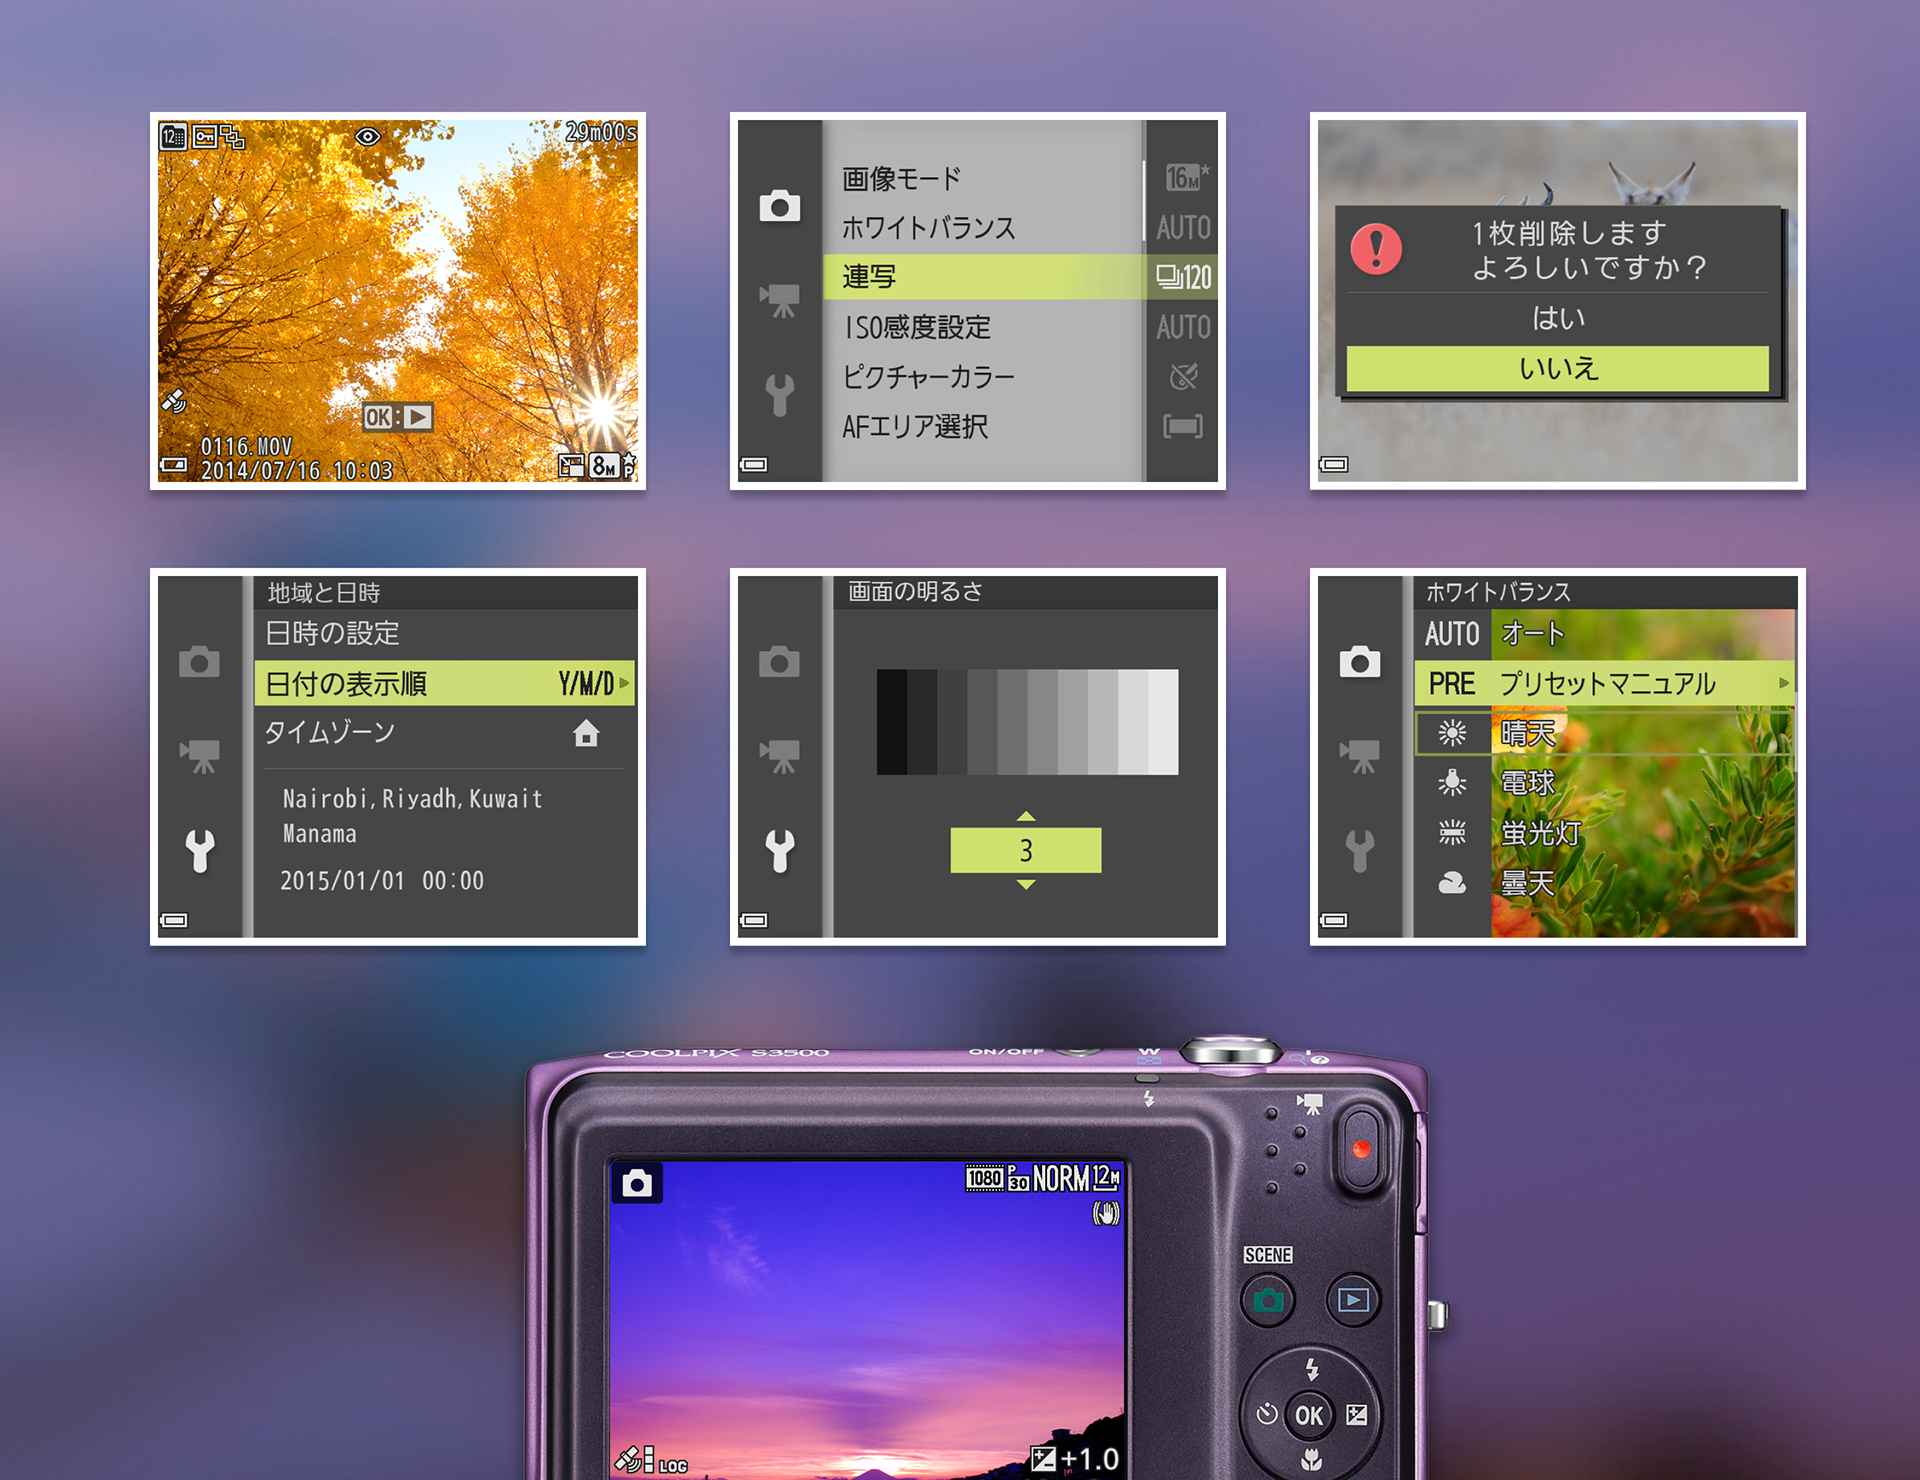Click continuous 120 burst value icon

tap(1184, 277)
